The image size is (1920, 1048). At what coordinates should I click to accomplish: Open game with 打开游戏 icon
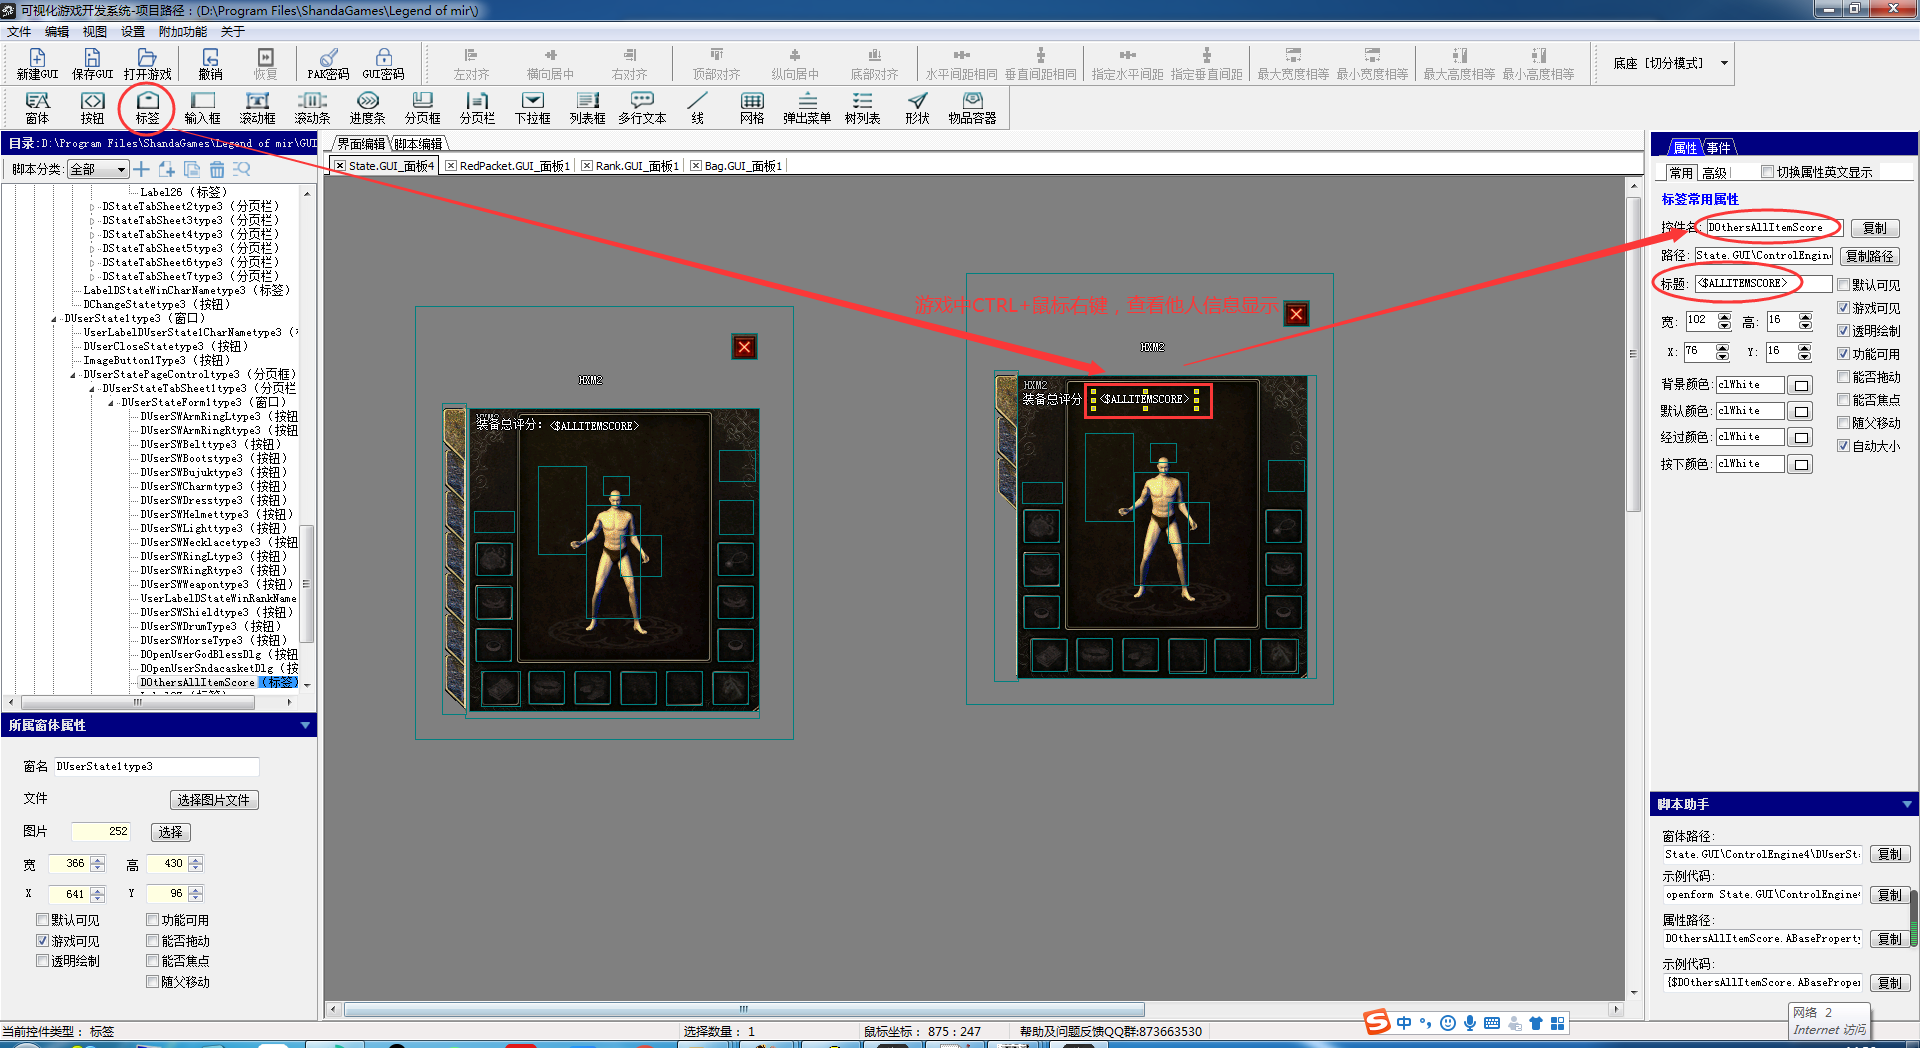147,64
